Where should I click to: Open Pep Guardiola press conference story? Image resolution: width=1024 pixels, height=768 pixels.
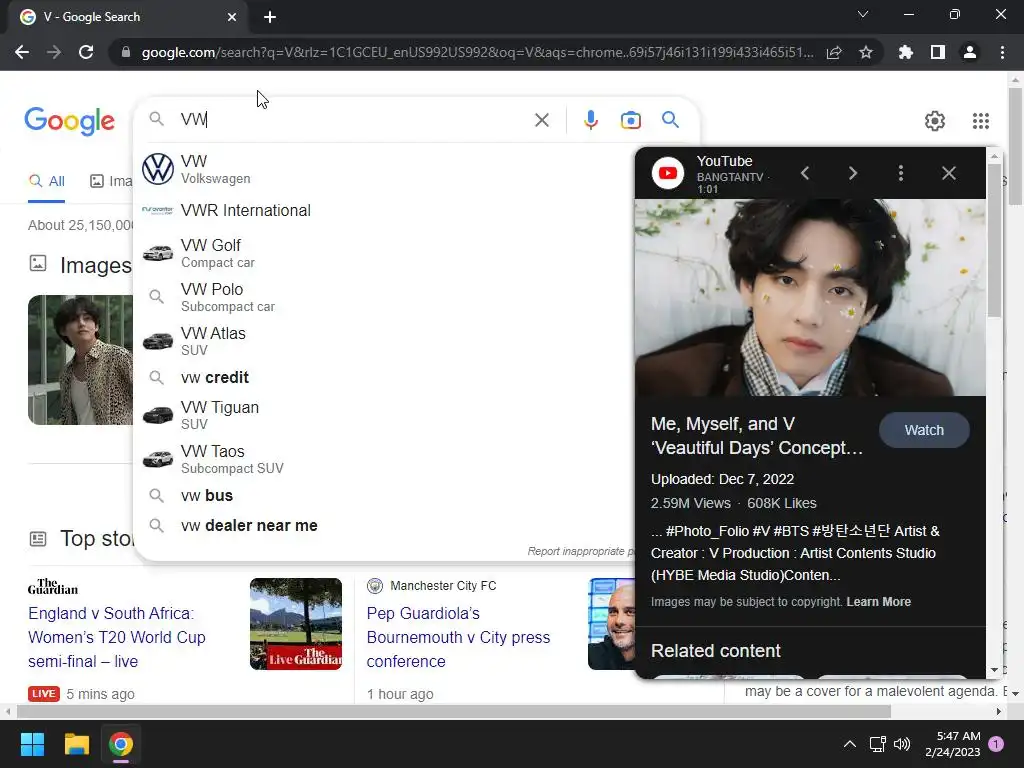pos(458,637)
